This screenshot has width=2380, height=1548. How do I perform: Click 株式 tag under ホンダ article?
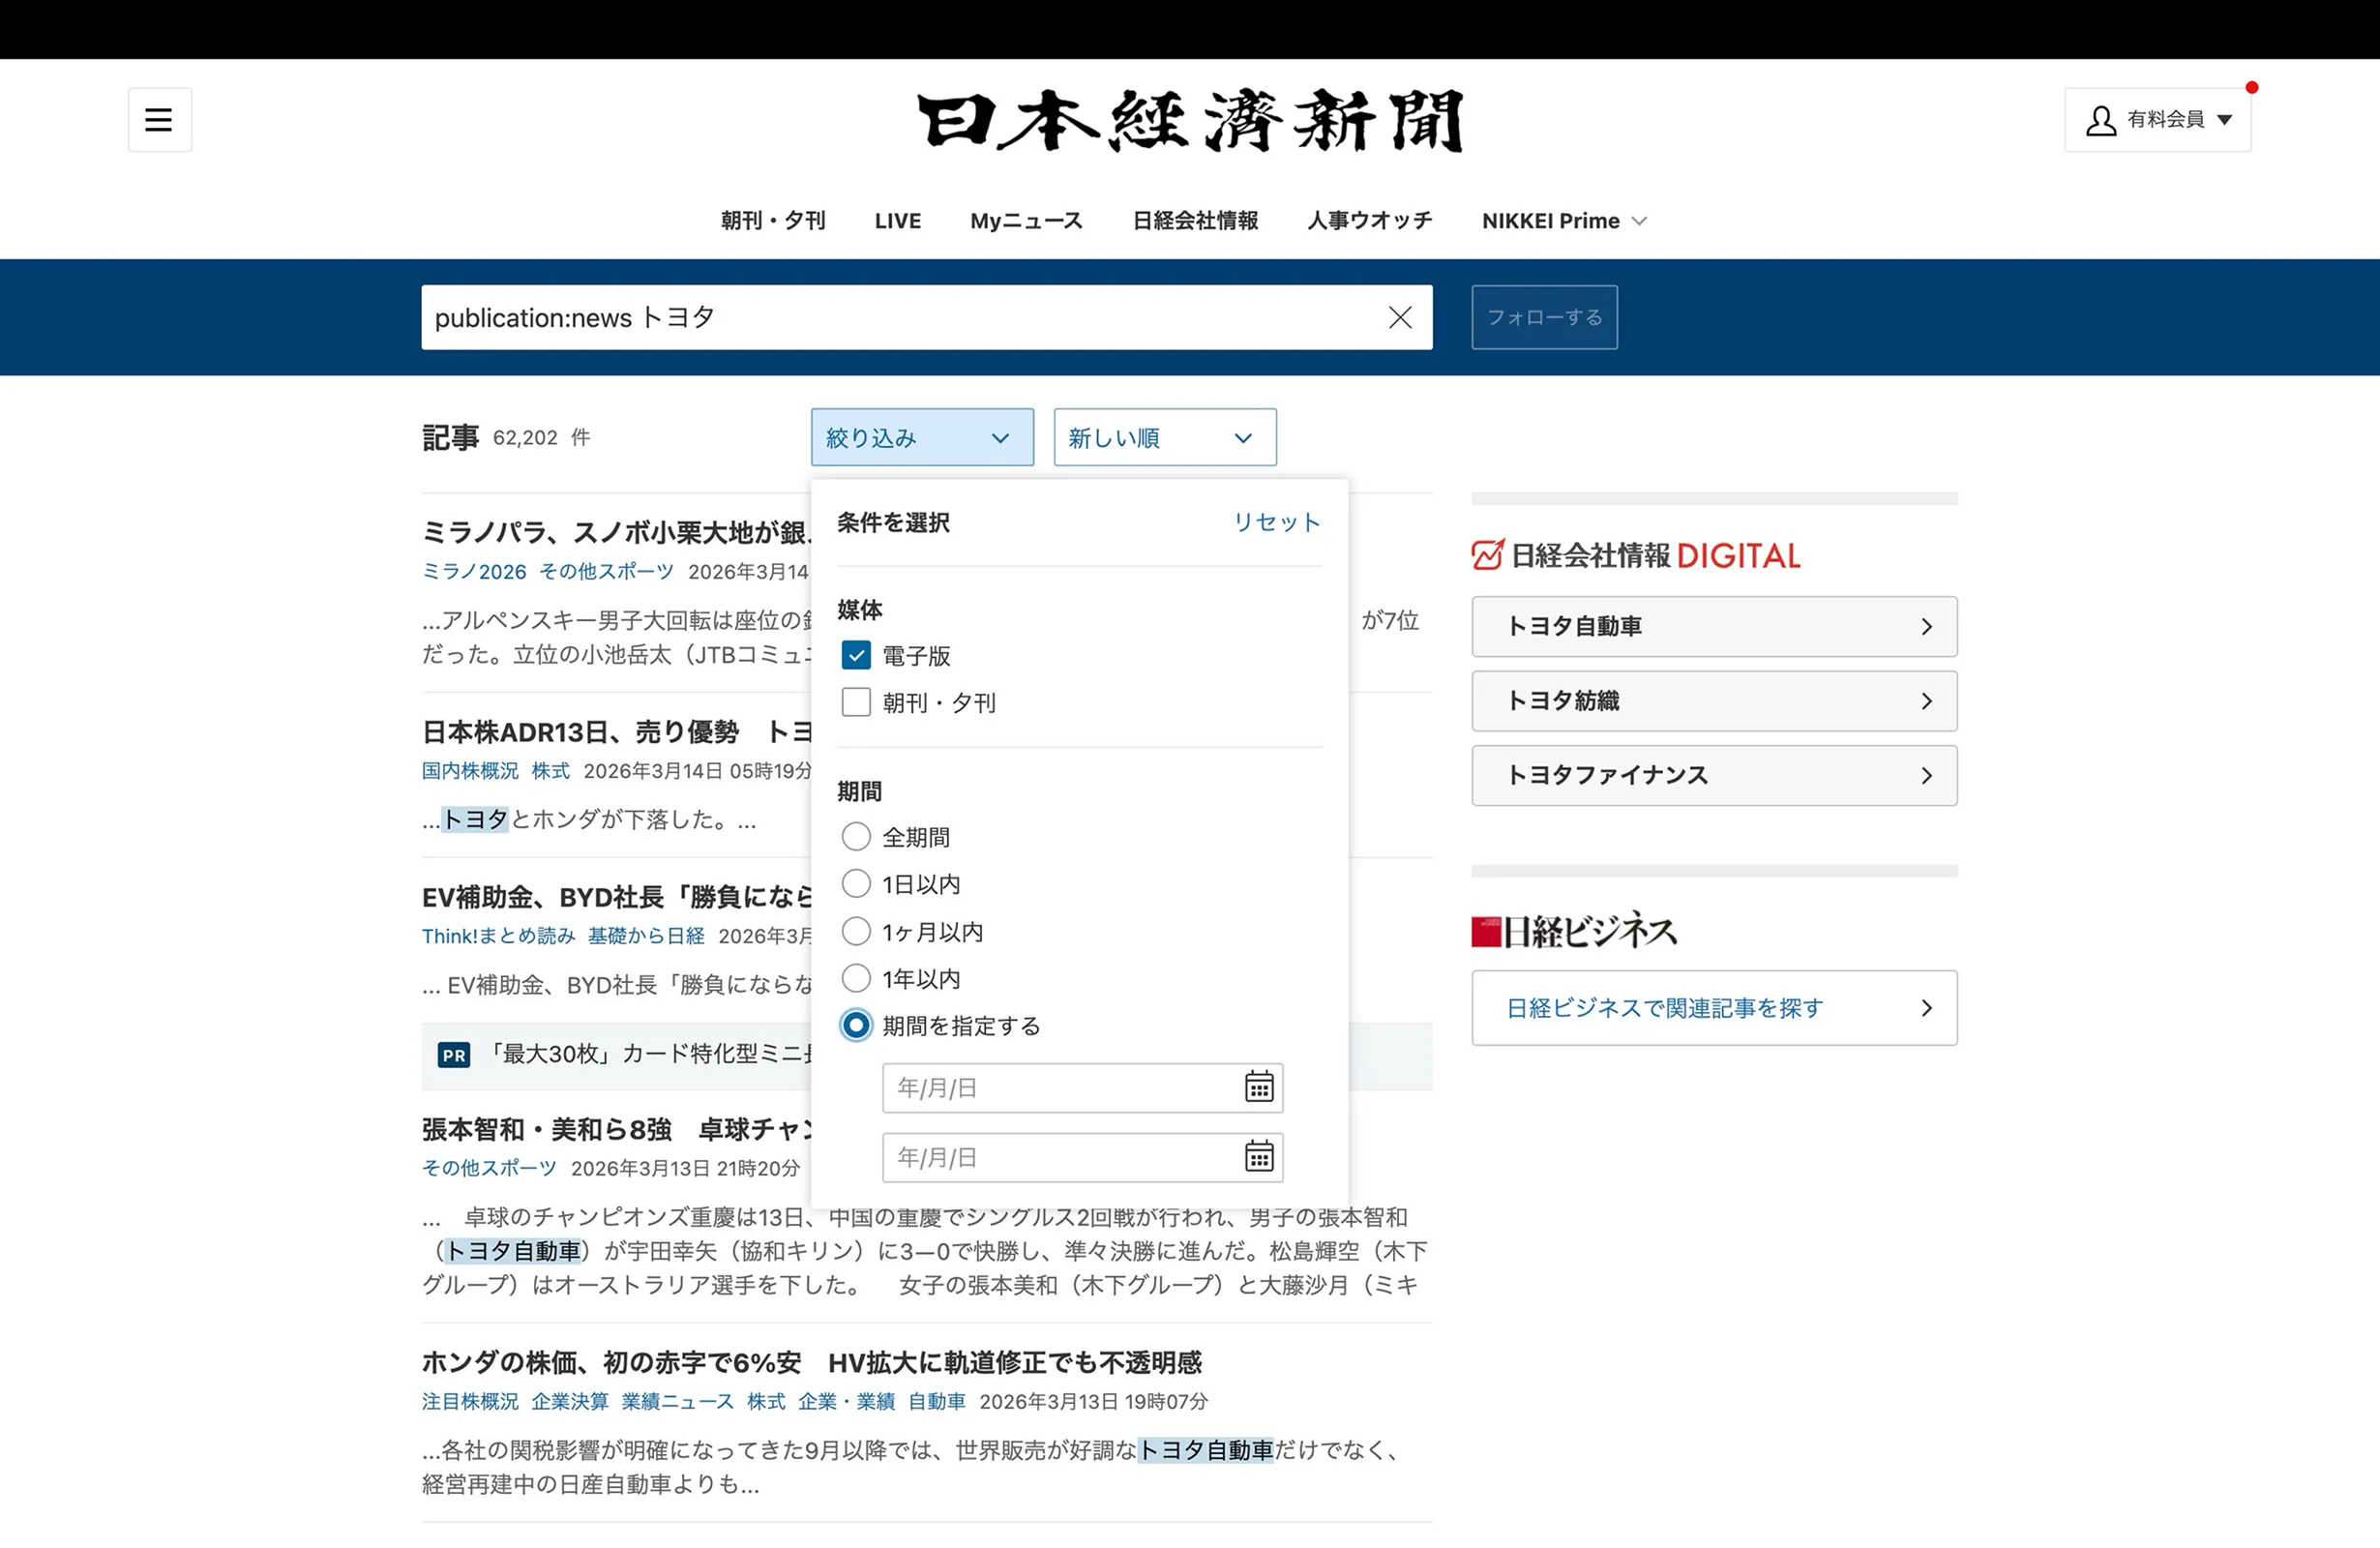coord(766,1402)
